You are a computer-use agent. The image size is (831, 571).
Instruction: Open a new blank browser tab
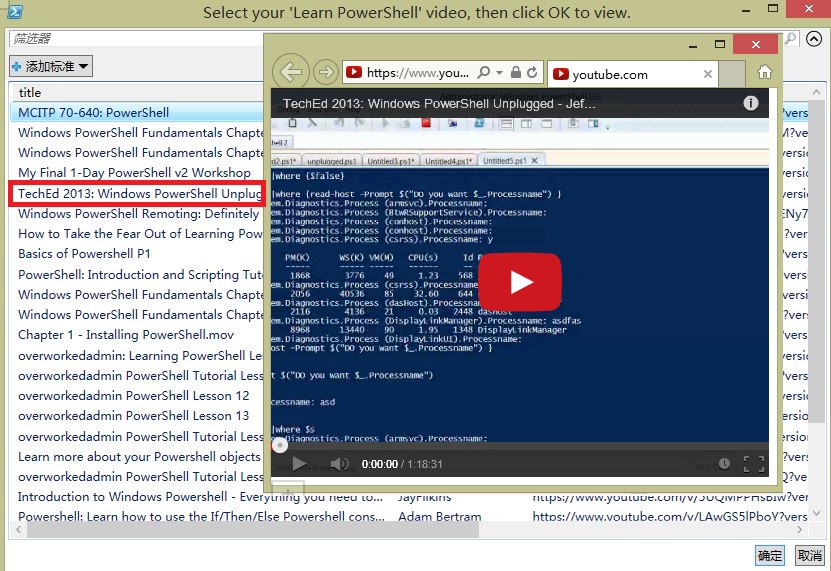coord(732,74)
